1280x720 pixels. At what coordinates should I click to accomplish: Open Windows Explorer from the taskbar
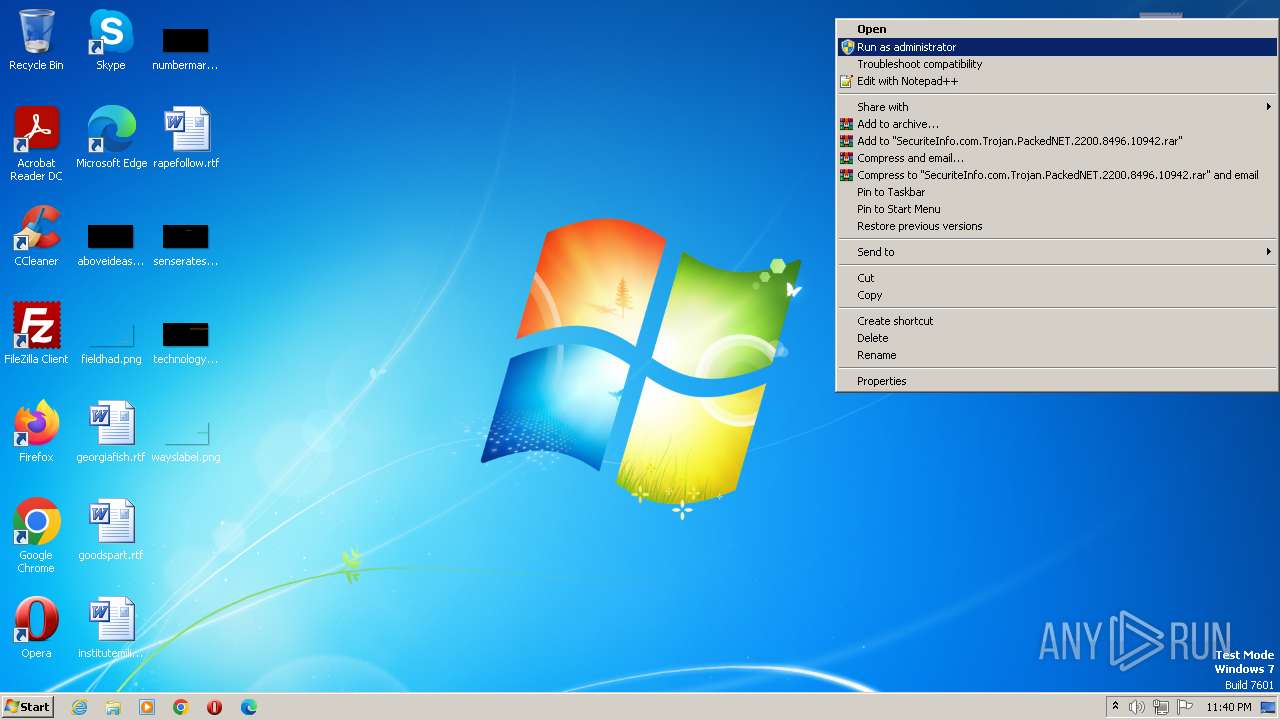click(x=113, y=707)
